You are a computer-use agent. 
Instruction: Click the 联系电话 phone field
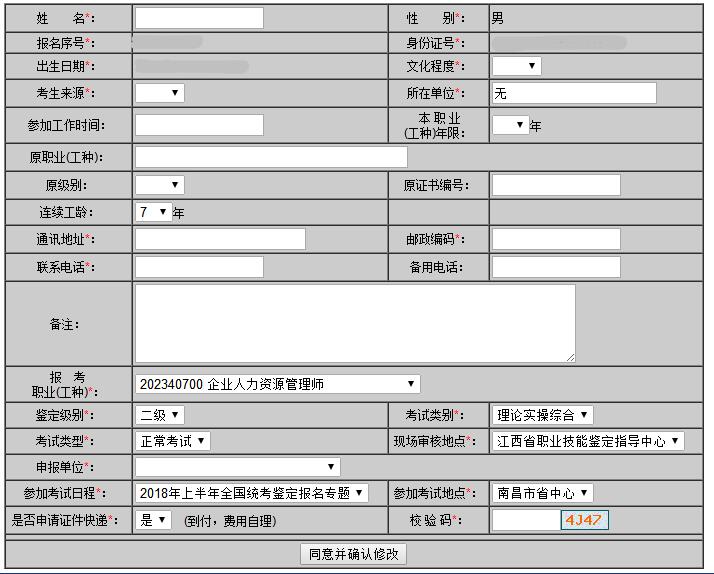[199, 267]
